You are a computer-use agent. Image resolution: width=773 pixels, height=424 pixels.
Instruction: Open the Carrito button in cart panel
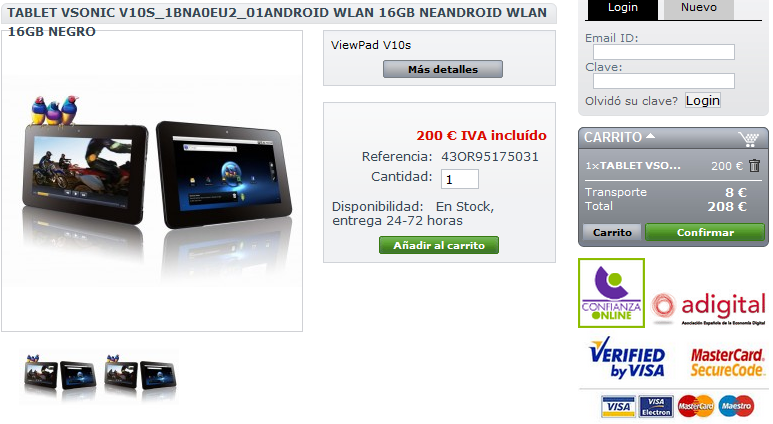pyautogui.click(x=612, y=232)
